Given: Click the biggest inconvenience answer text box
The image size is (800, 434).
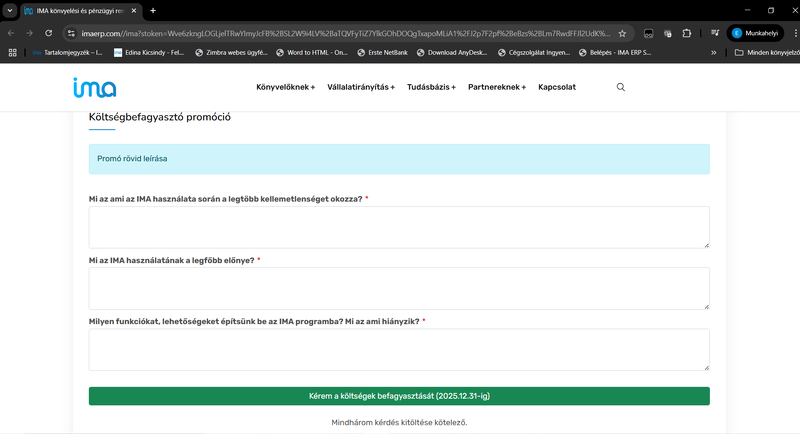Looking at the screenshot, I should [x=399, y=227].
